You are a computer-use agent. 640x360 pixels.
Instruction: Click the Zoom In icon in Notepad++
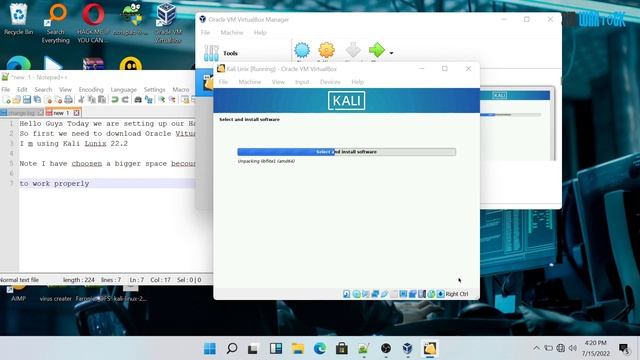point(162,100)
